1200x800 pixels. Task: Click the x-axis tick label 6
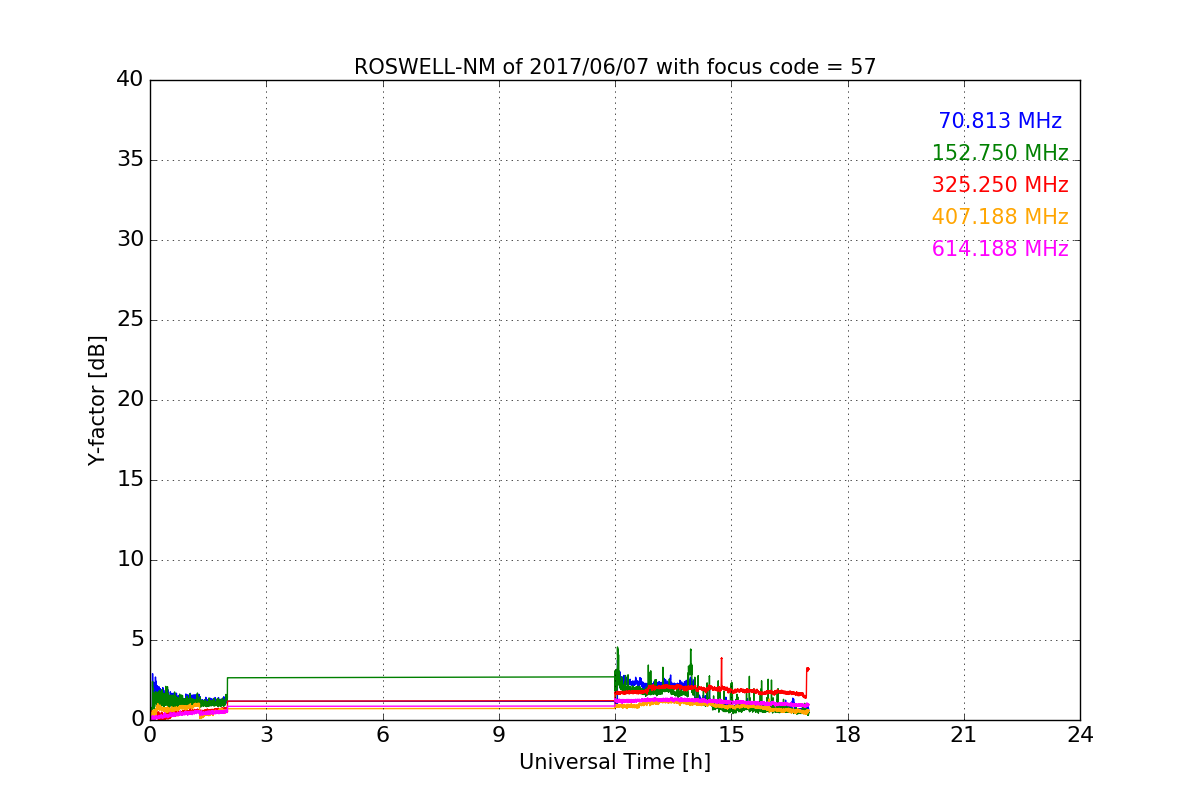(383, 735)
